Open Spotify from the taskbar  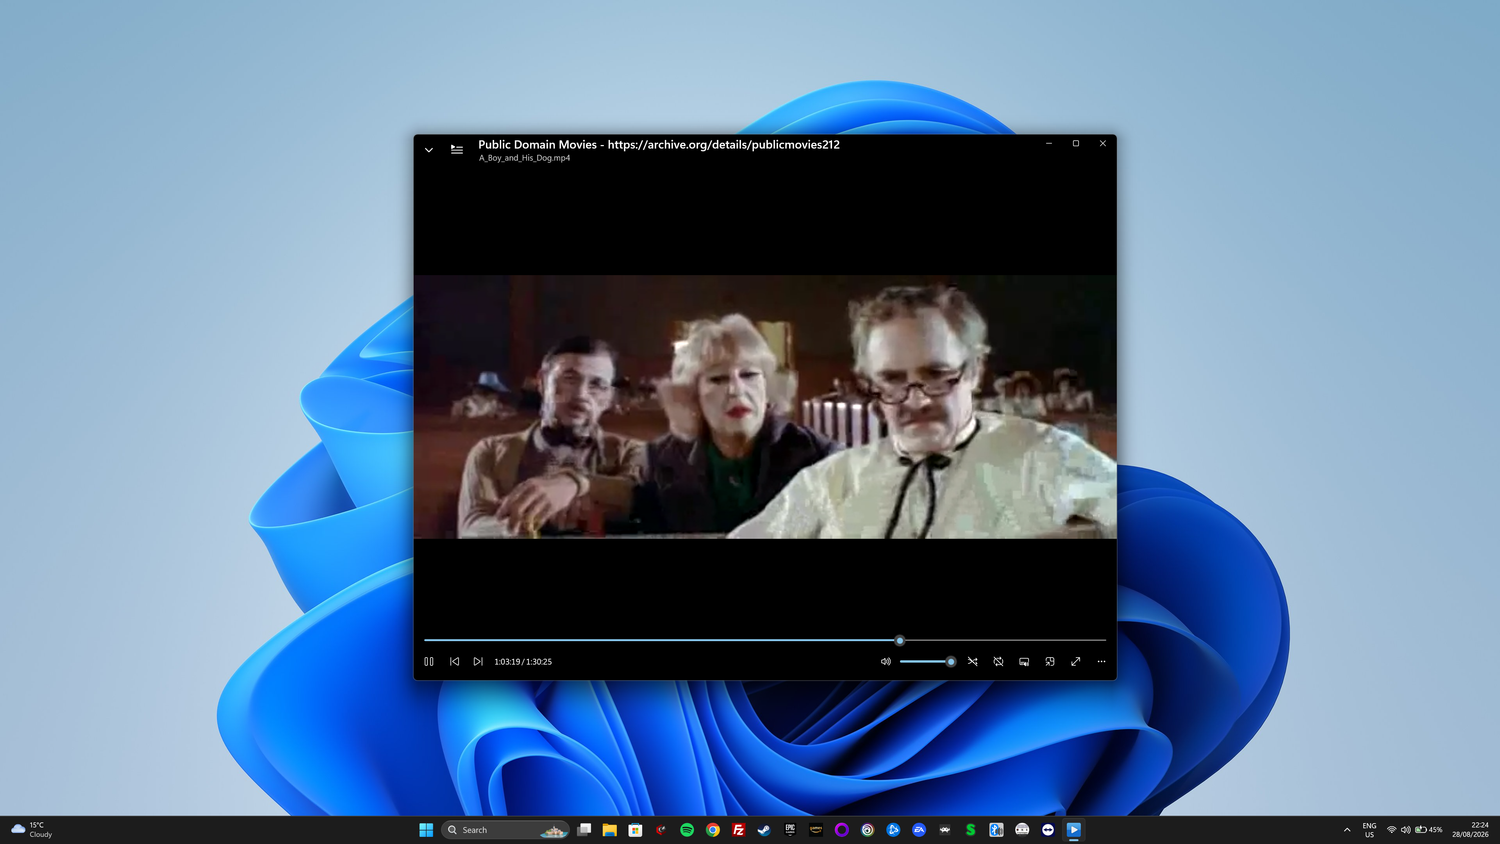pyautogui.click(x=687, y=830)
